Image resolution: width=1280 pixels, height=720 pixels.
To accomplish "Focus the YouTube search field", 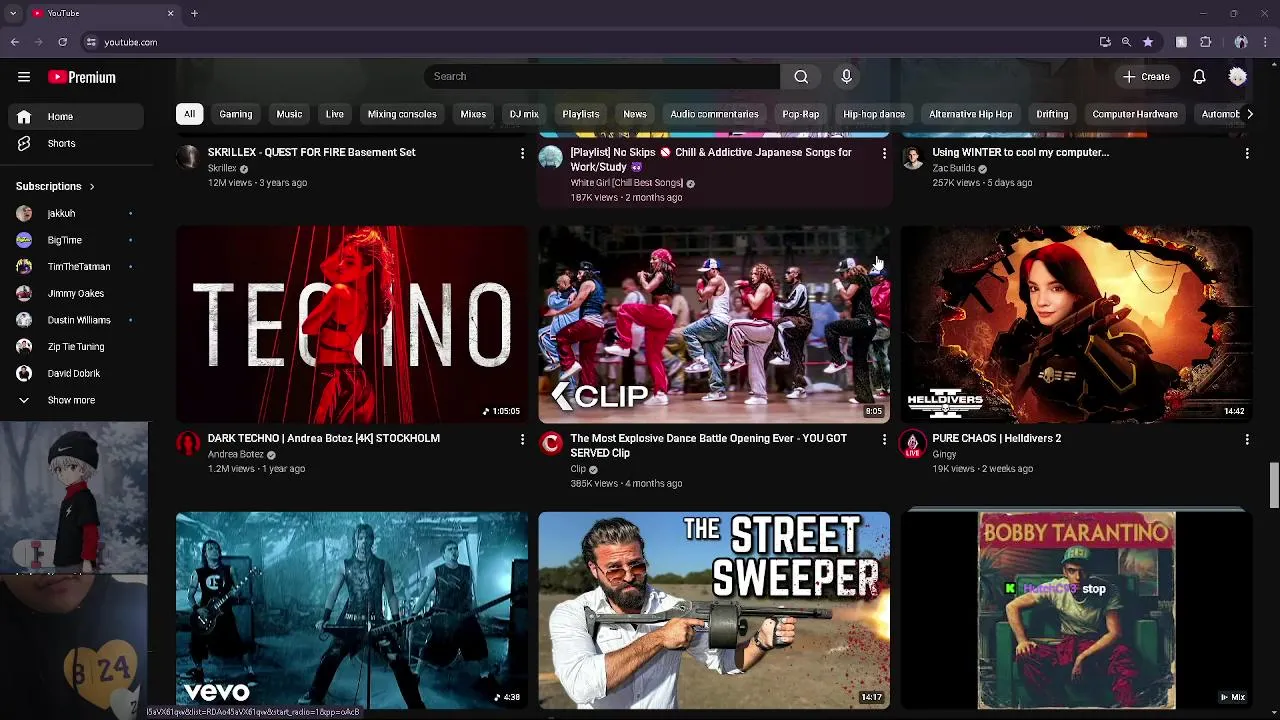I will (x=602, y=76).
